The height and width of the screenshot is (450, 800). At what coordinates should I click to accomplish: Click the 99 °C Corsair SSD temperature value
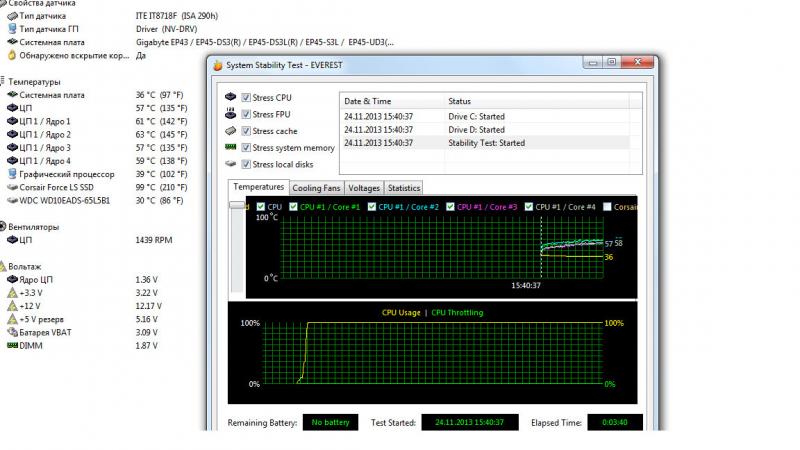[161, 187]
